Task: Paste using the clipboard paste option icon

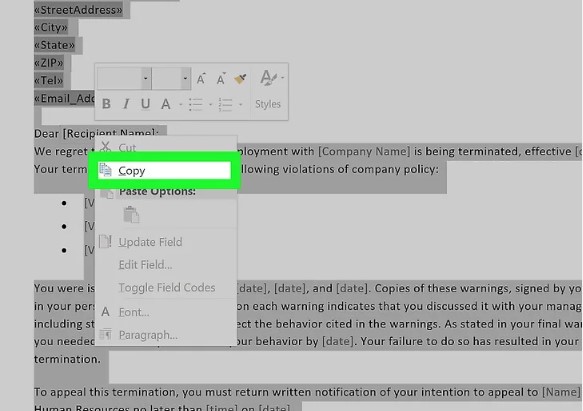Action: [x=131, y=215]
